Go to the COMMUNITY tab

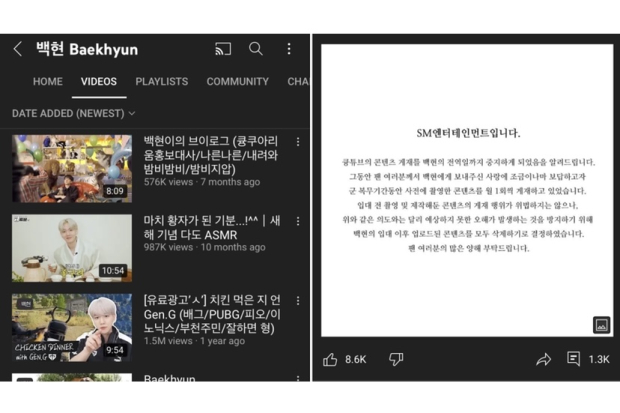(238, 81)
